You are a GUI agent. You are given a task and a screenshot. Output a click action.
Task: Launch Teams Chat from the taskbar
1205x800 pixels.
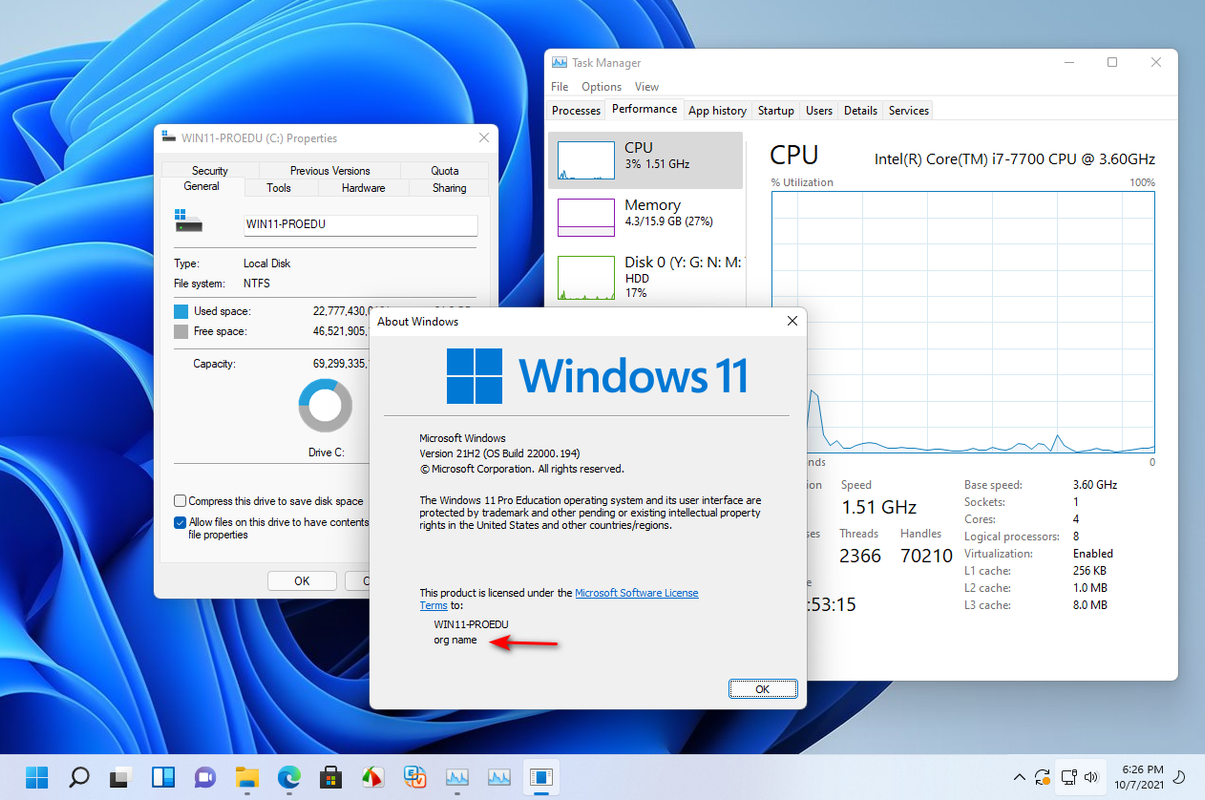[205, 777]
